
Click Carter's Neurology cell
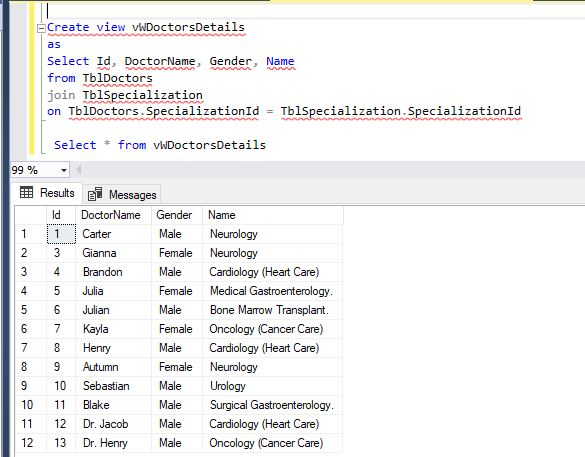click(x=272, y=234)
